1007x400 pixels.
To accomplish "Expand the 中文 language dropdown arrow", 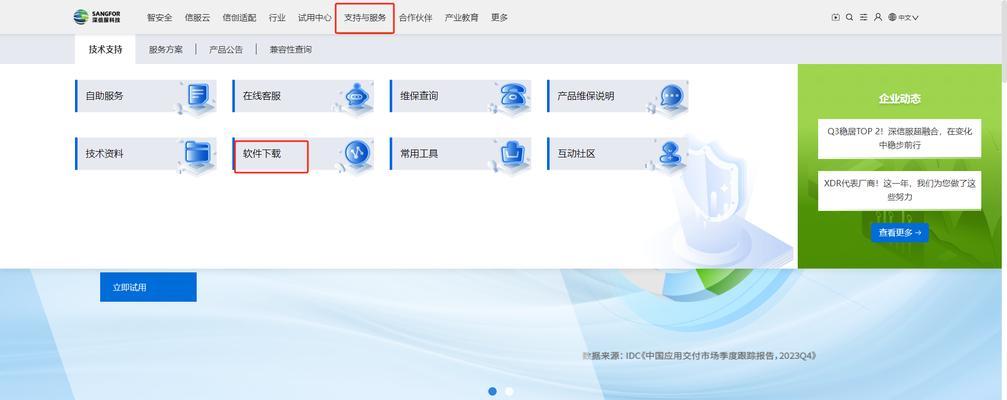I will pyautogui.click(x=915, y=18).
